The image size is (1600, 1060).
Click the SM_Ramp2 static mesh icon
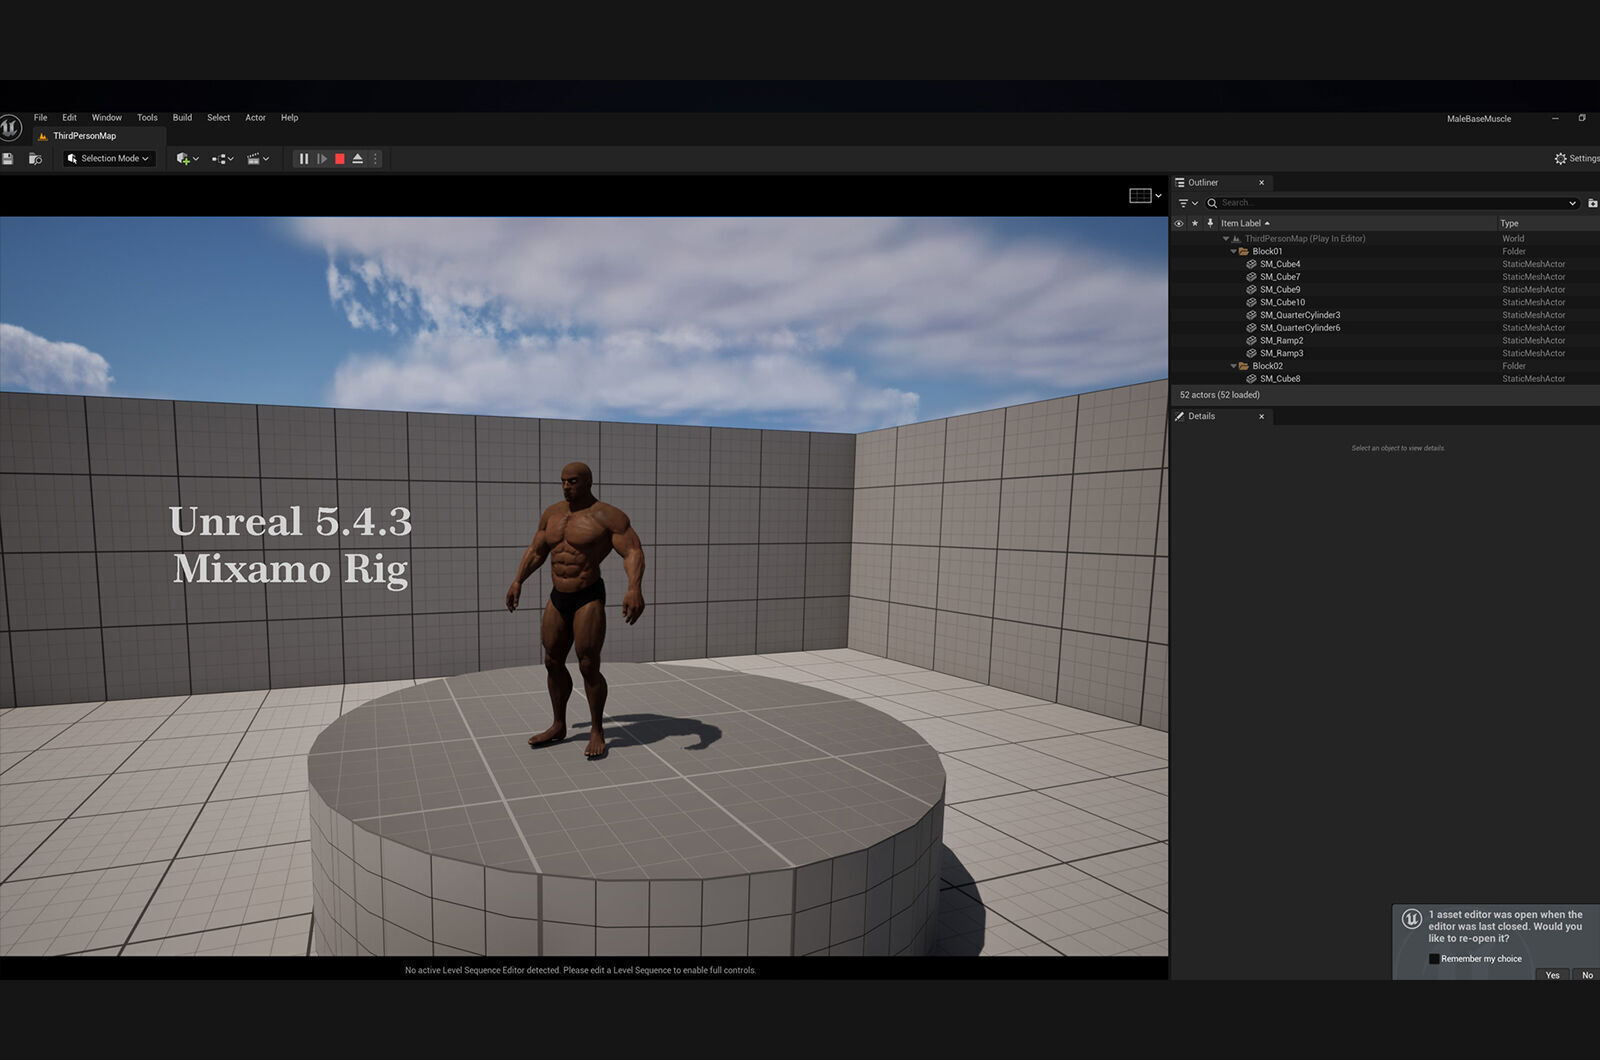click(1251, 341)
